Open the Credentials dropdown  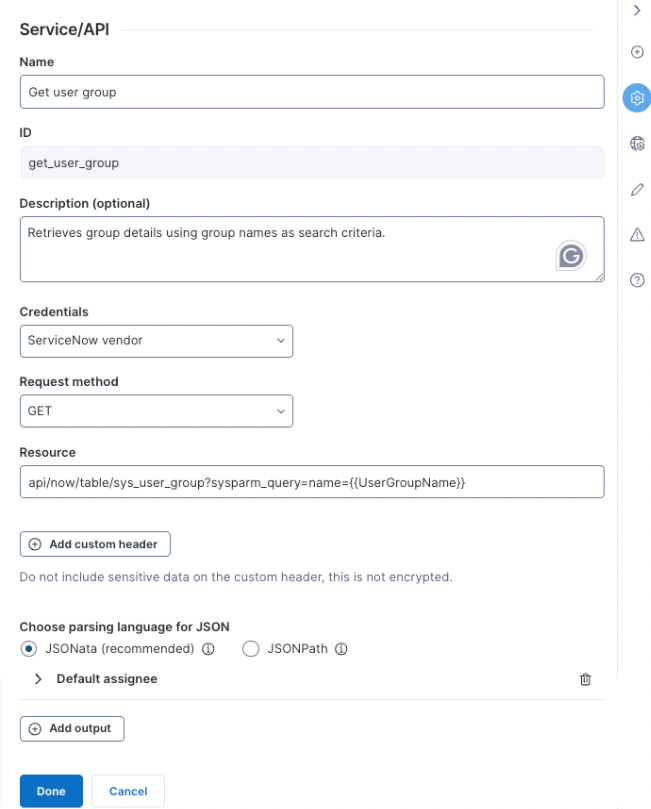tap(156, 341)
